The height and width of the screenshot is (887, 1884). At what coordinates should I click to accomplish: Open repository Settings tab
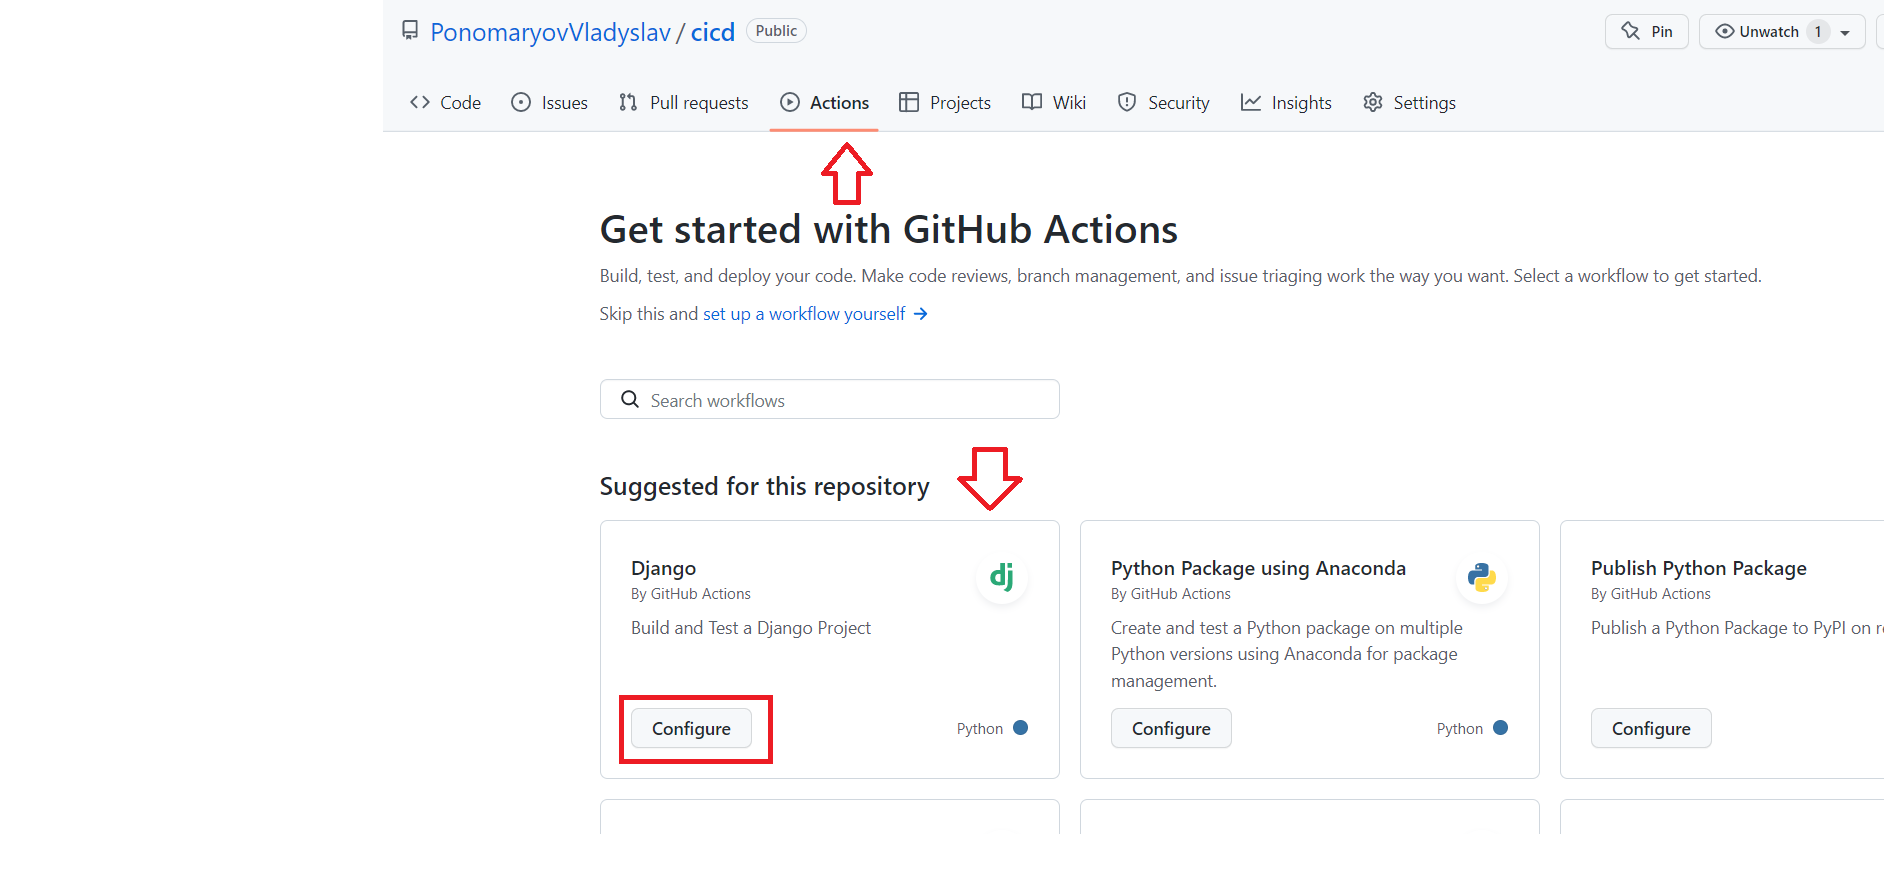(x=1410, y=103)
